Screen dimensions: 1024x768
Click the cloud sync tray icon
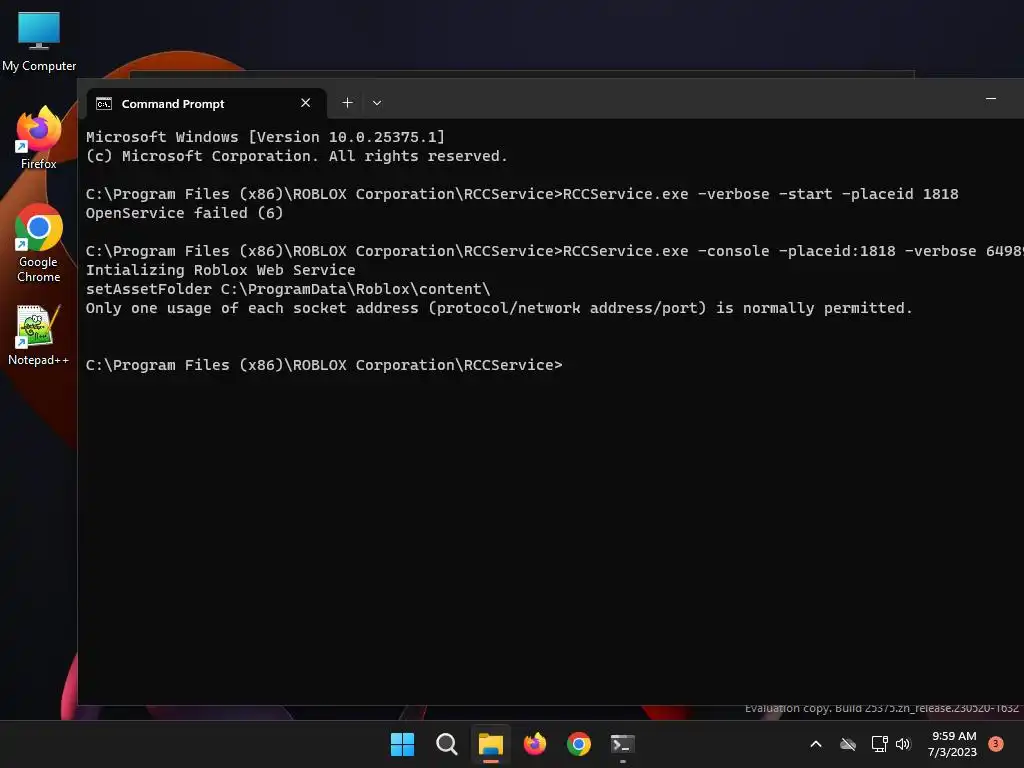848,744
